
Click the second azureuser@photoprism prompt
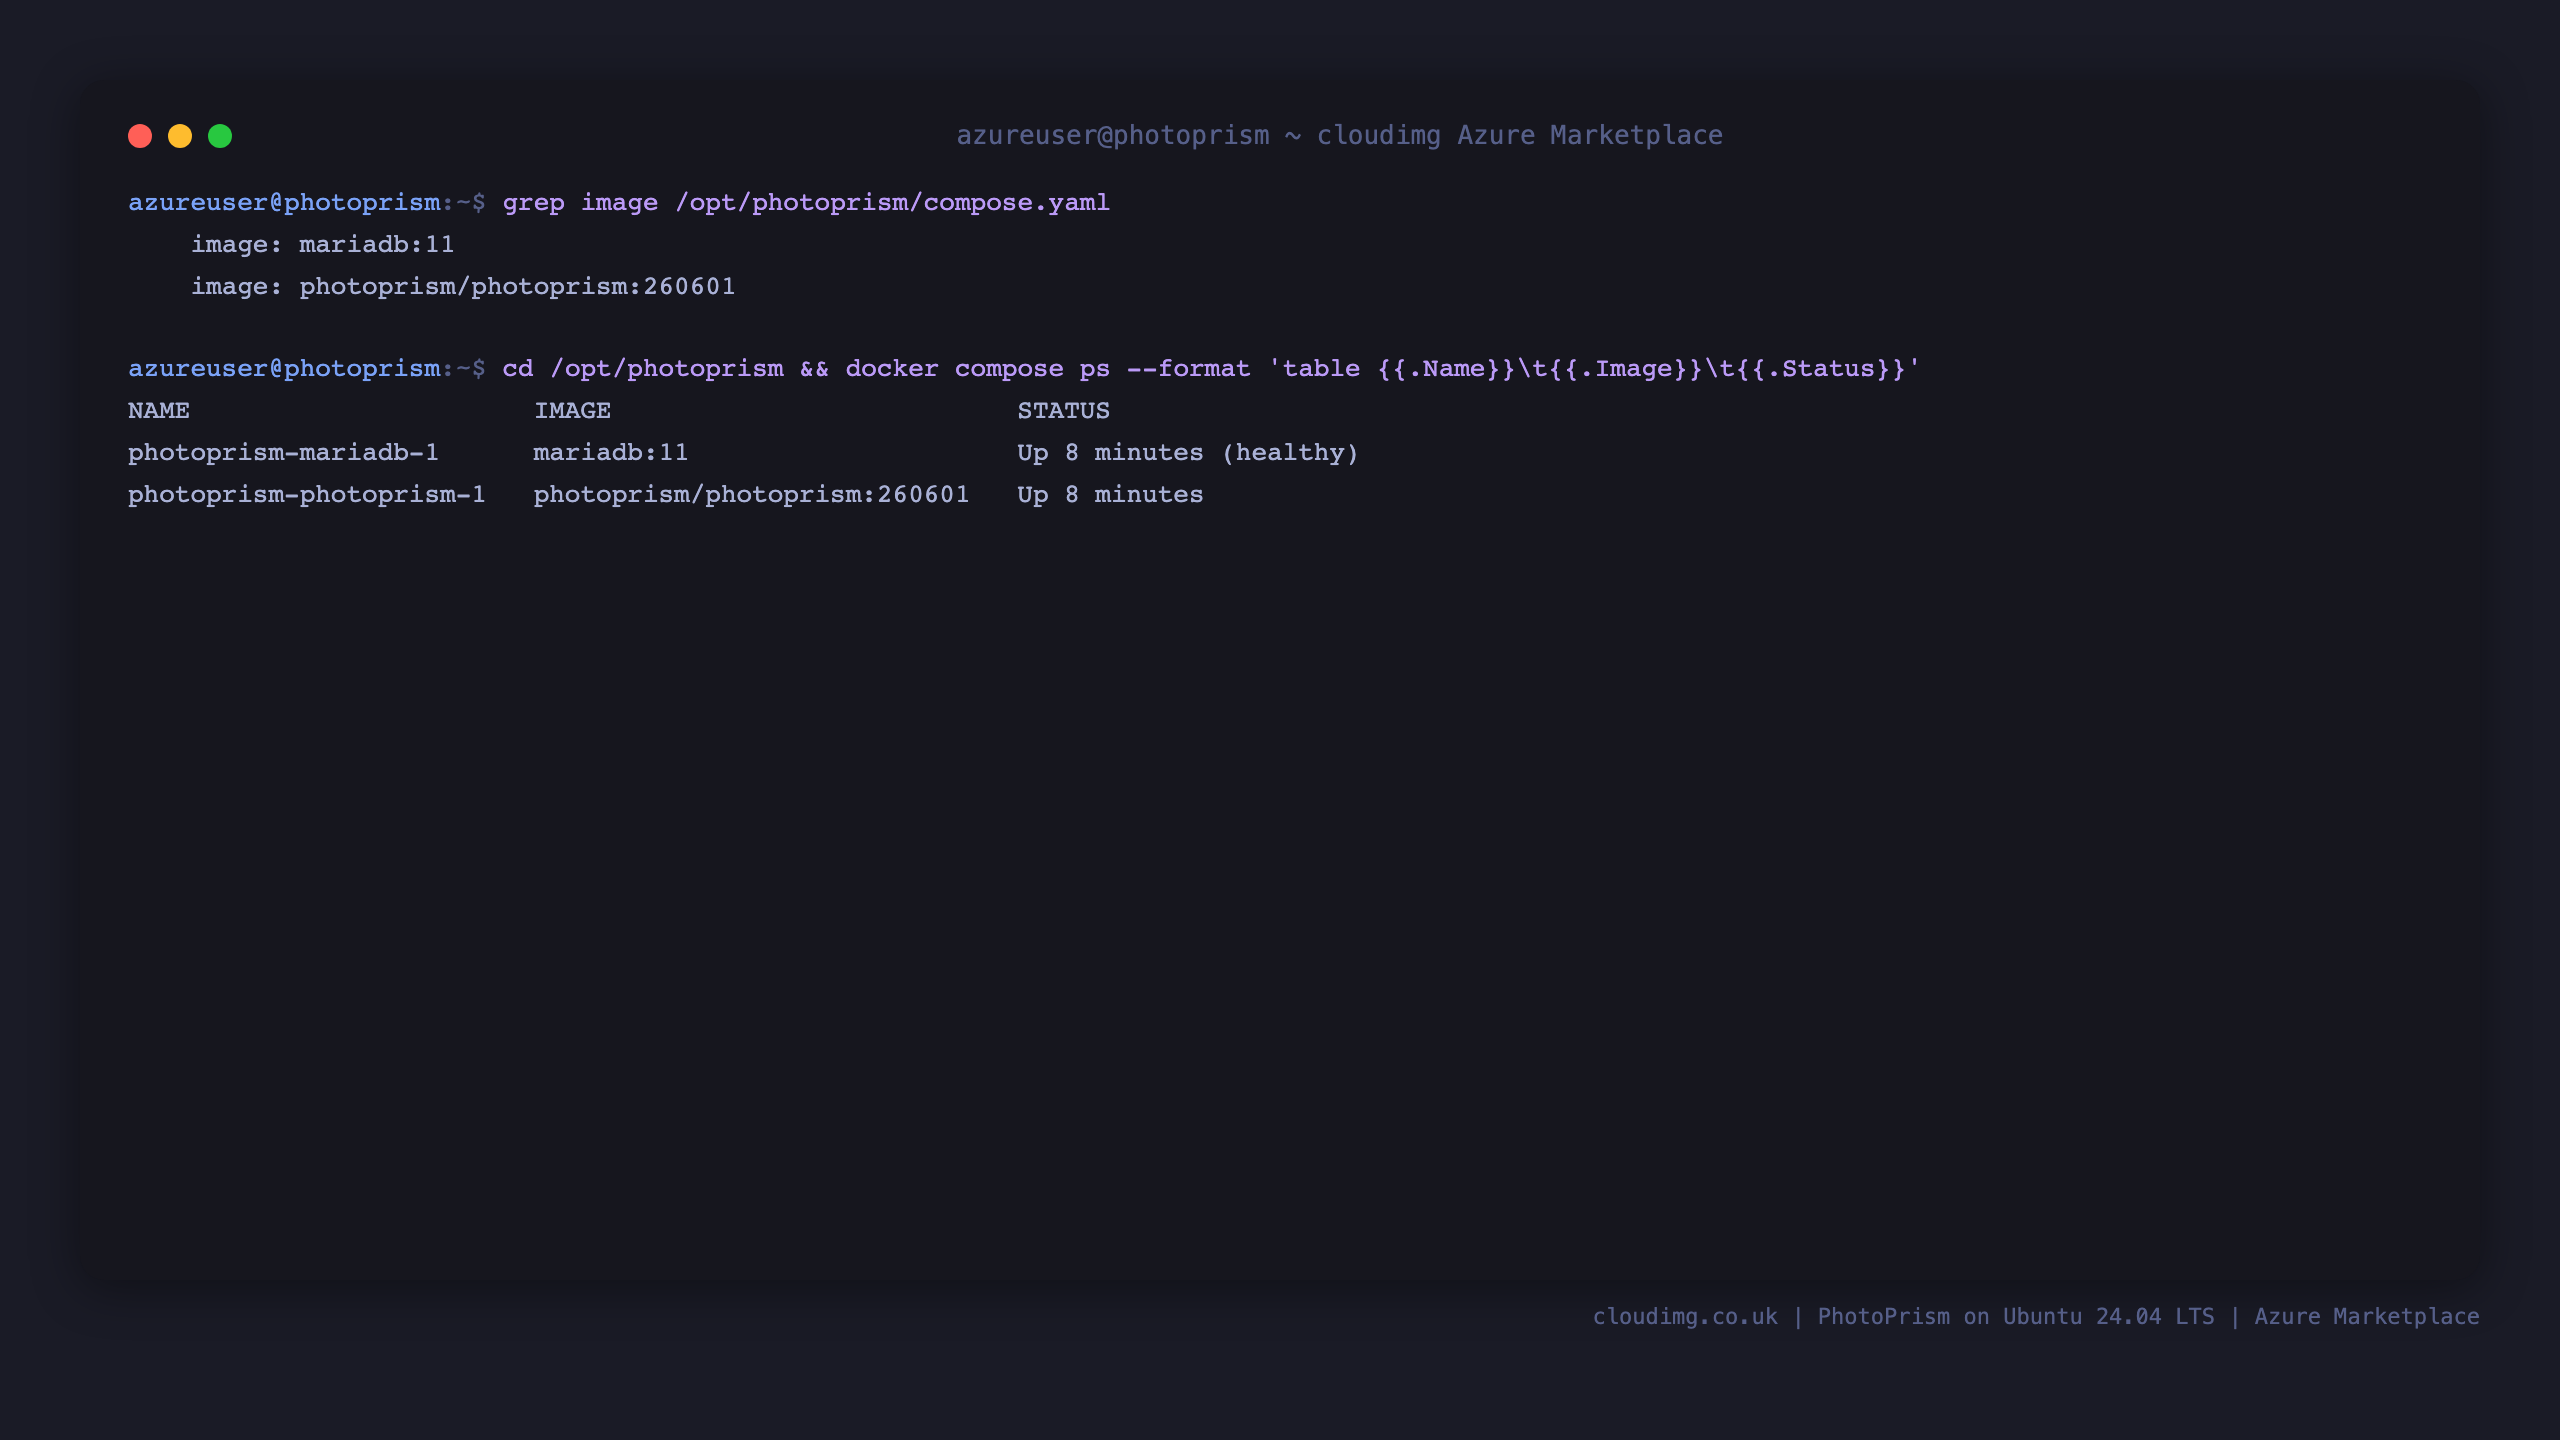pyautogui.click(x=307, y=369)
